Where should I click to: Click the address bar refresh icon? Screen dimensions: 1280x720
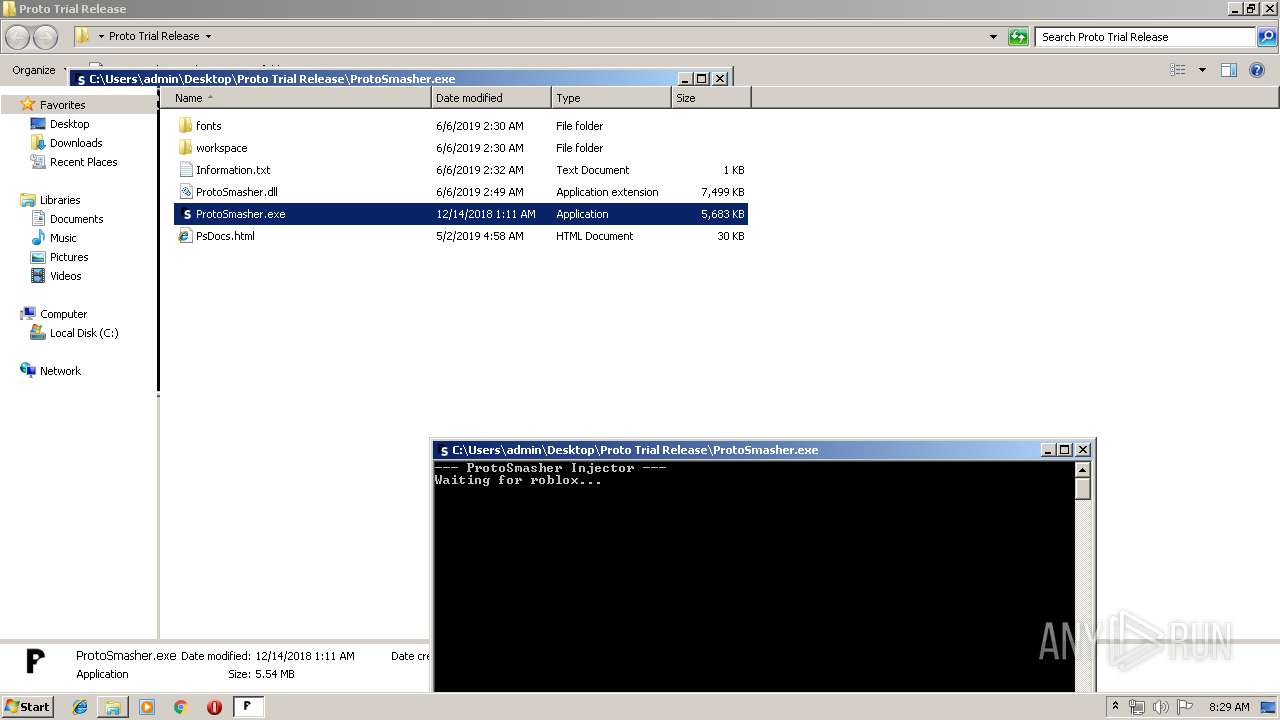(x=1018, y=37)
